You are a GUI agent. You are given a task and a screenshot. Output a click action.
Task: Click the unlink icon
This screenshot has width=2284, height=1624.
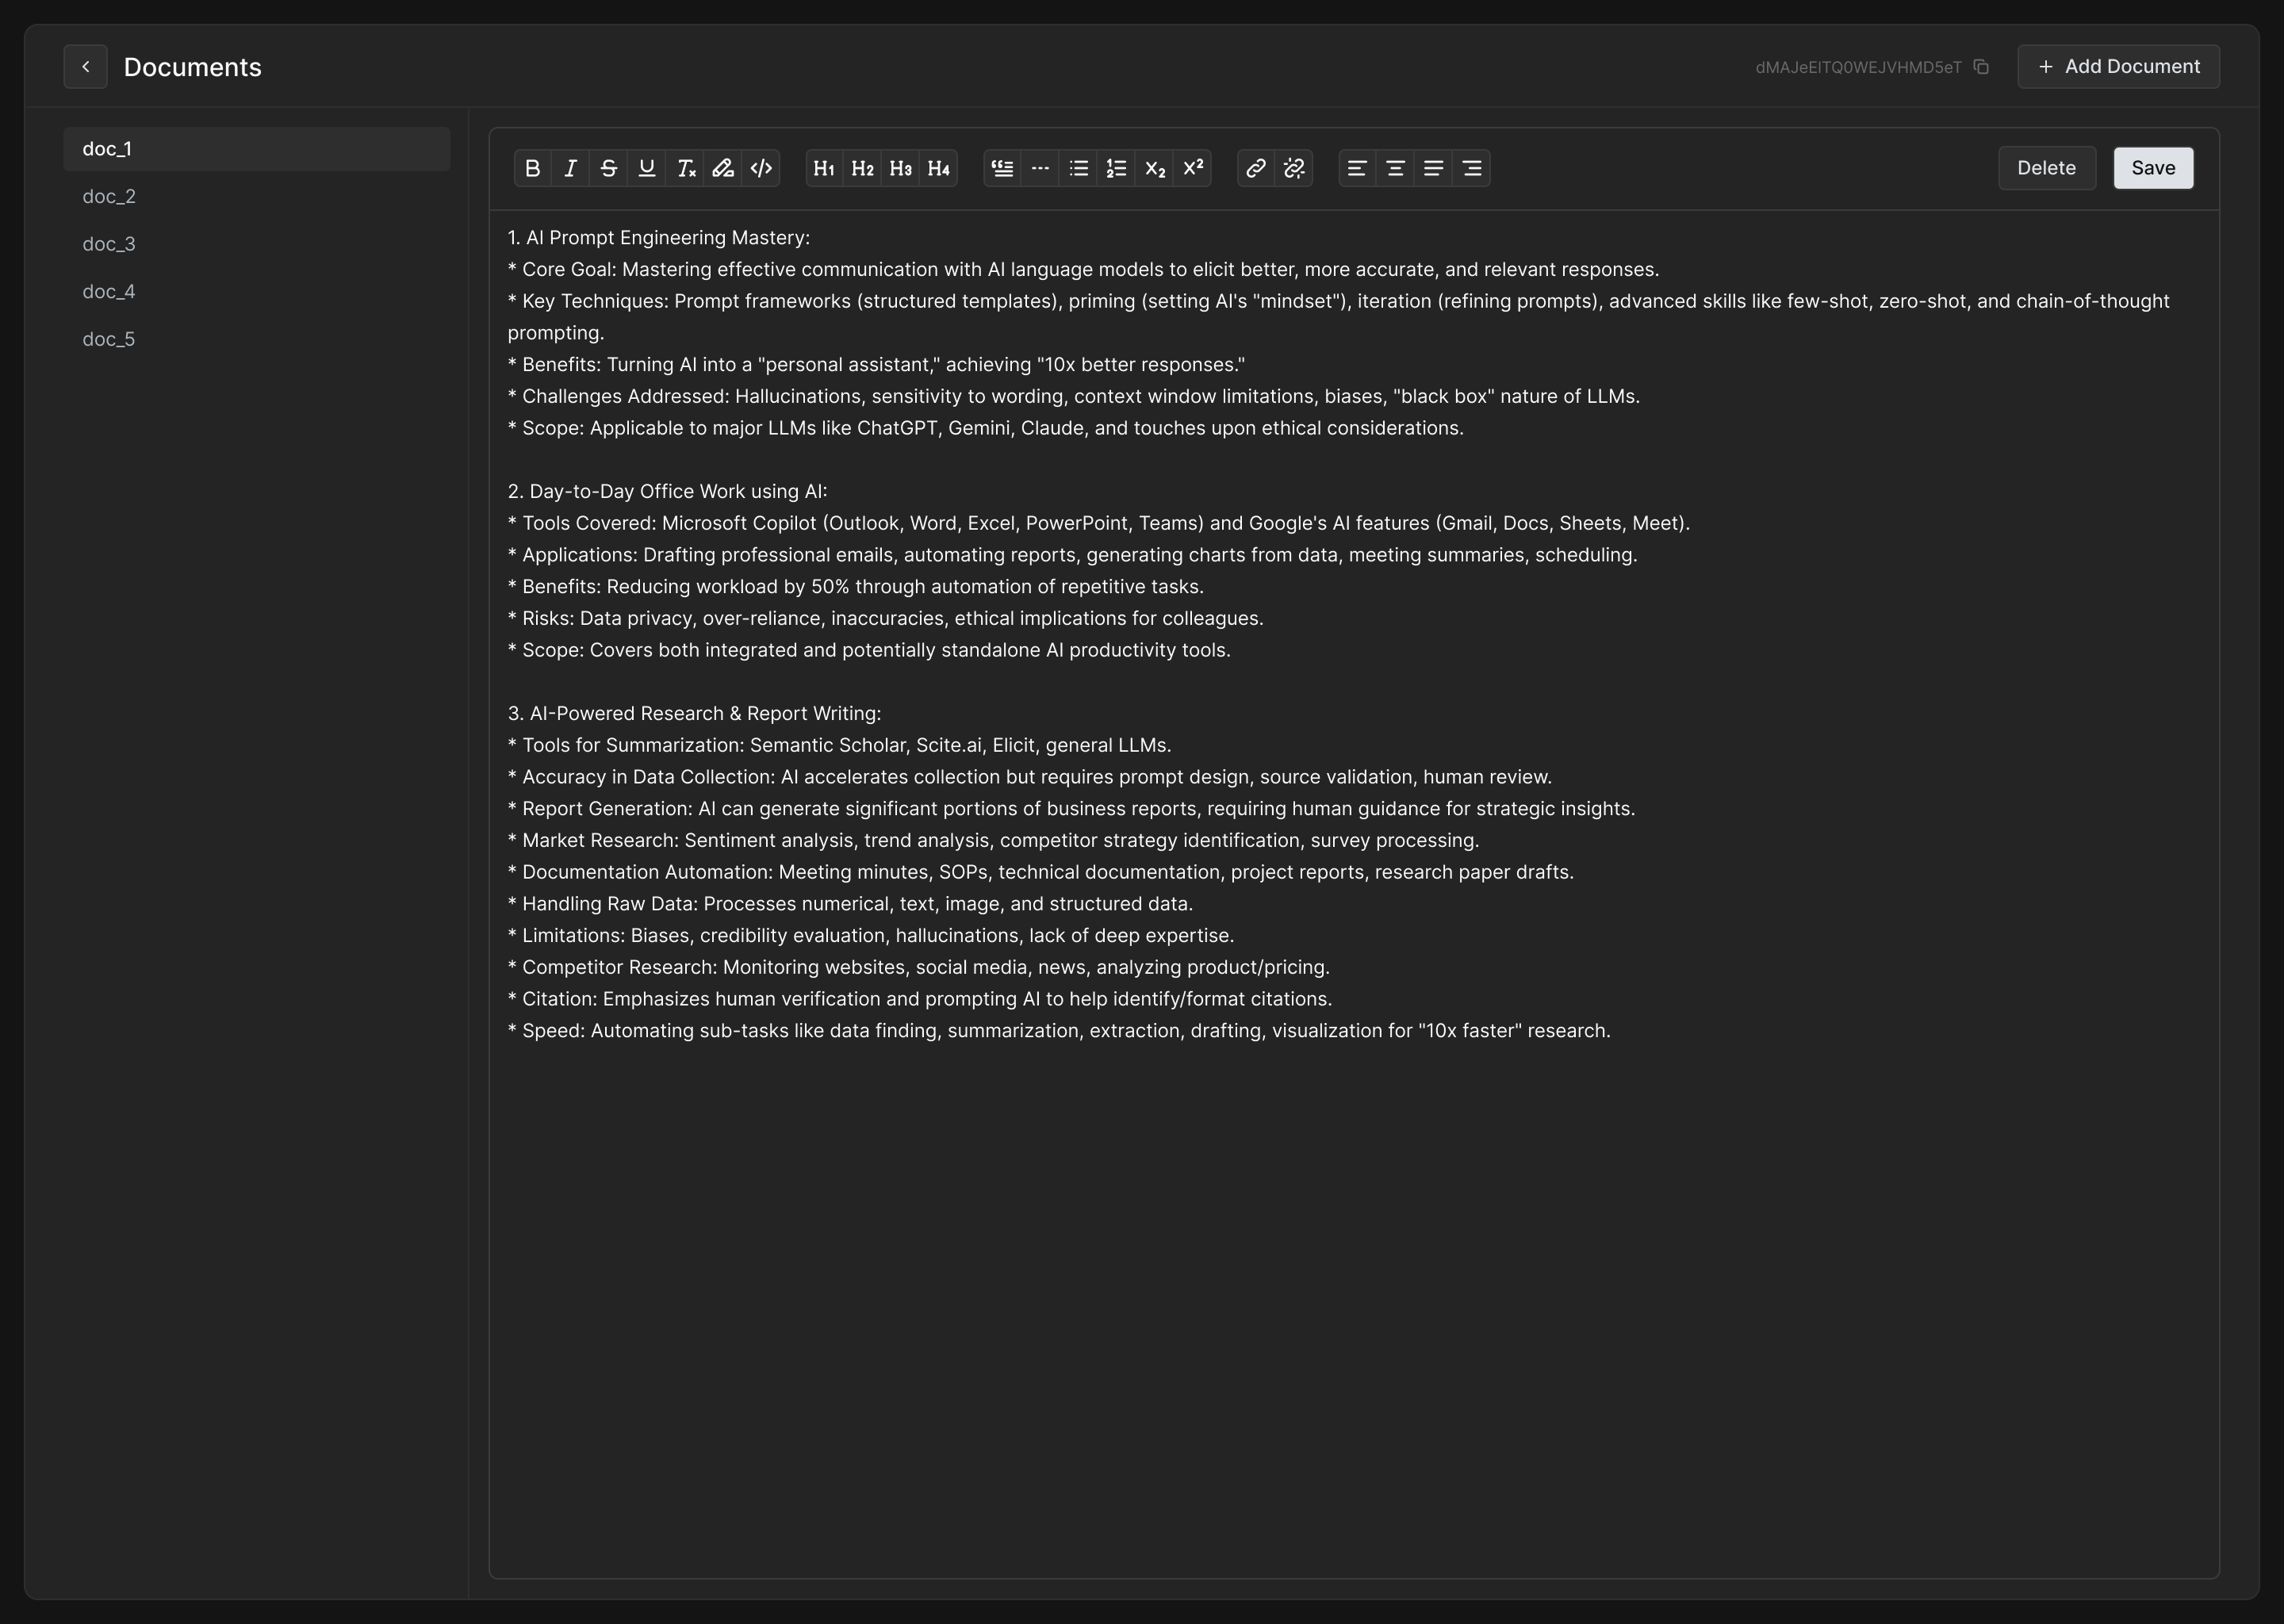click(1294, 168)
